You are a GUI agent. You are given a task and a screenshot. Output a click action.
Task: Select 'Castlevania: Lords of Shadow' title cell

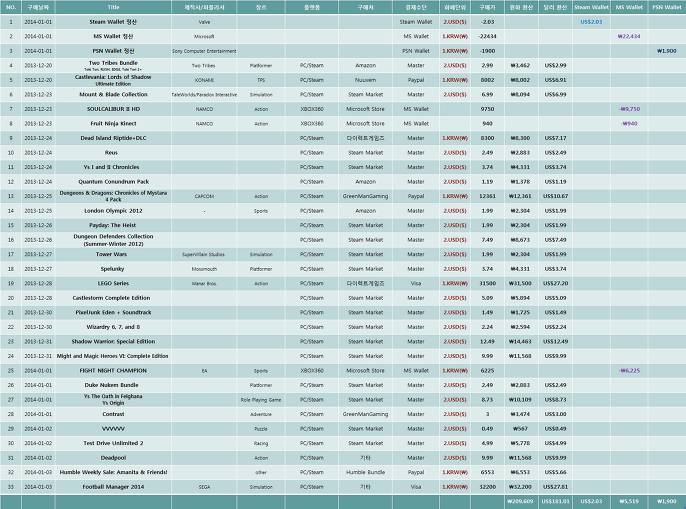(113, 80)
